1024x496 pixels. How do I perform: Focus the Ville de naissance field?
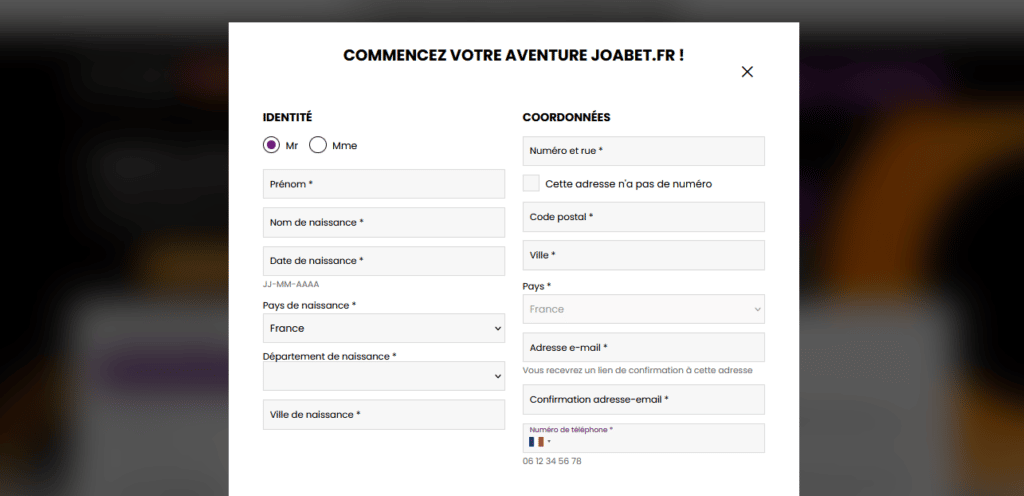tap(384, 415)
